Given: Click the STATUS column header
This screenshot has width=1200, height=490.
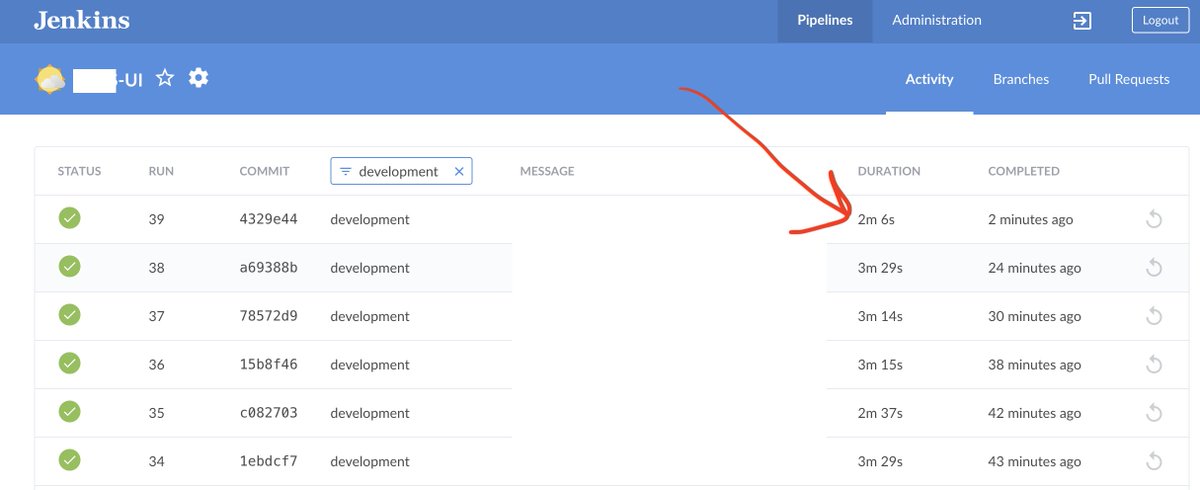Looking at the screenshot, I should (80, 171).
